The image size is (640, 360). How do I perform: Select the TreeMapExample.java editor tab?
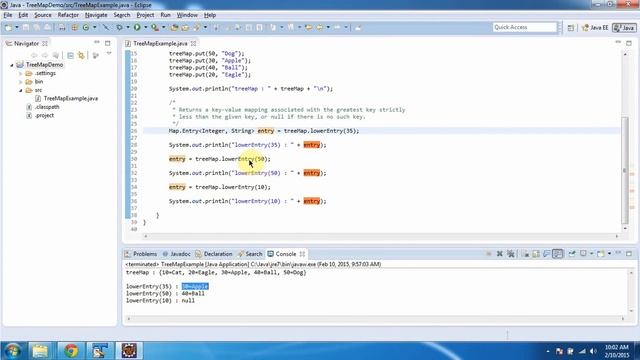coord(160,43)
